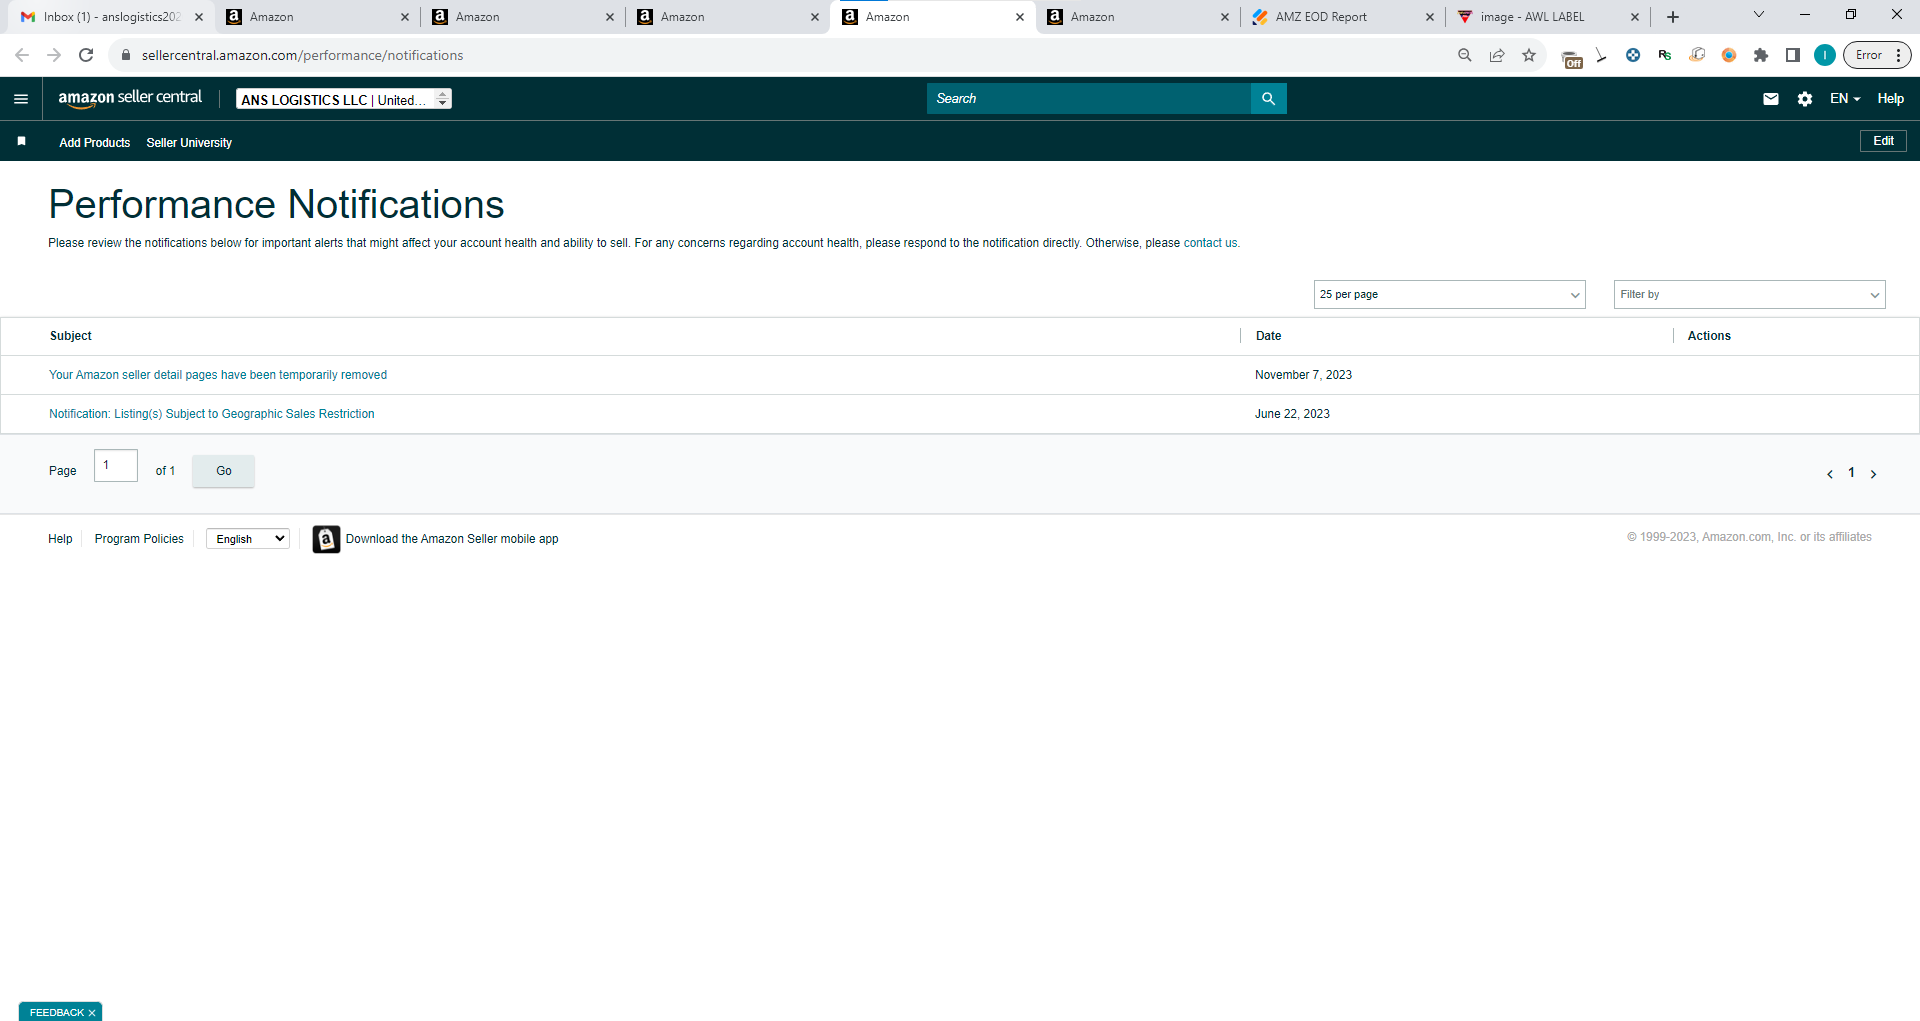Click the Go button for pagination
This screenshot has width=1920, height=1021.
(224, 471)
